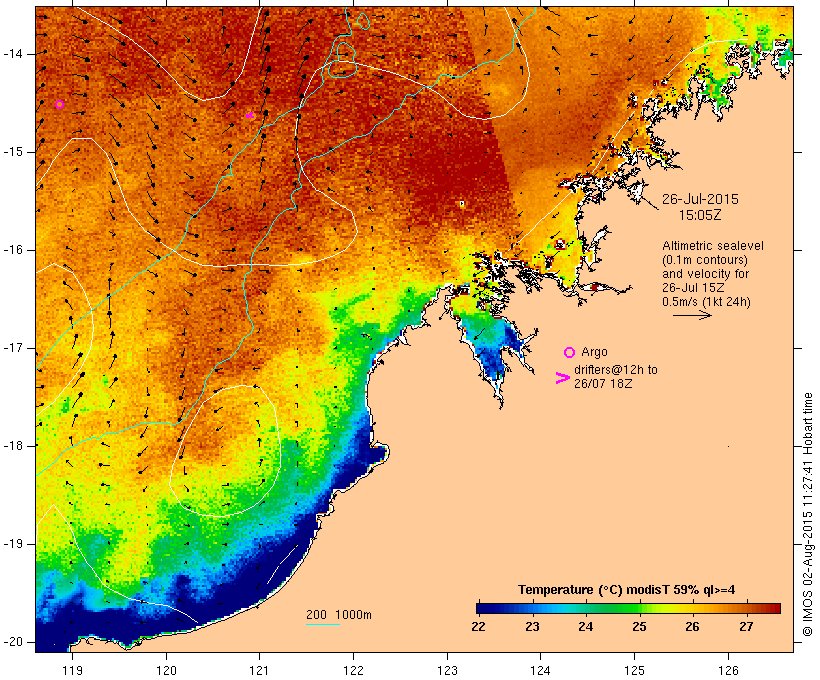Click the '0.5m/s (1kt 24h)' label
The width and height of the screenshot is (820, 680).
(x=706, y=302)
